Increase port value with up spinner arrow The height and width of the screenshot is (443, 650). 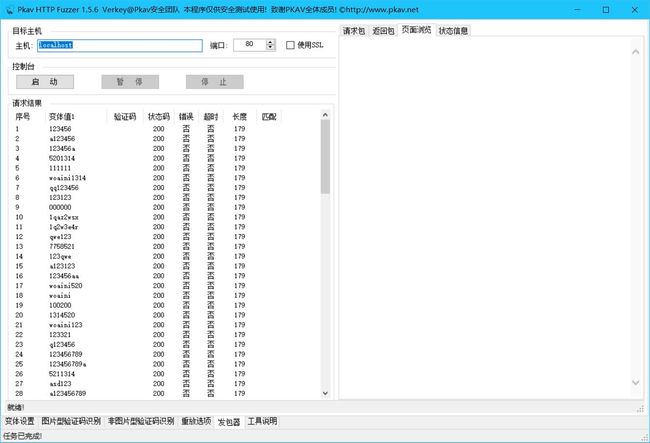pos(270,42)
